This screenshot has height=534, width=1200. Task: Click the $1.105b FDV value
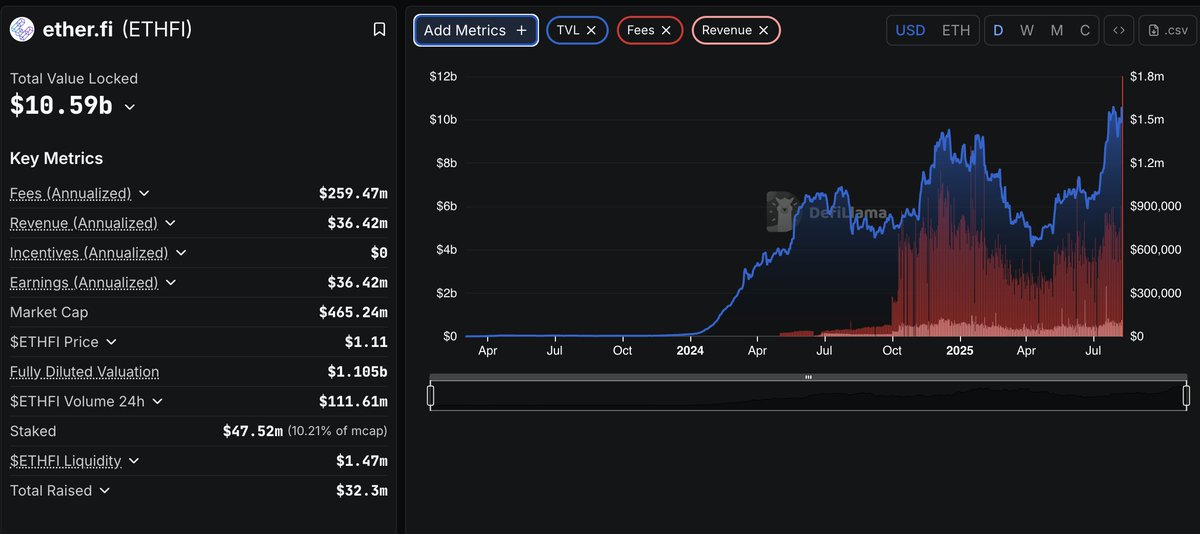click(x=357, y=372)
